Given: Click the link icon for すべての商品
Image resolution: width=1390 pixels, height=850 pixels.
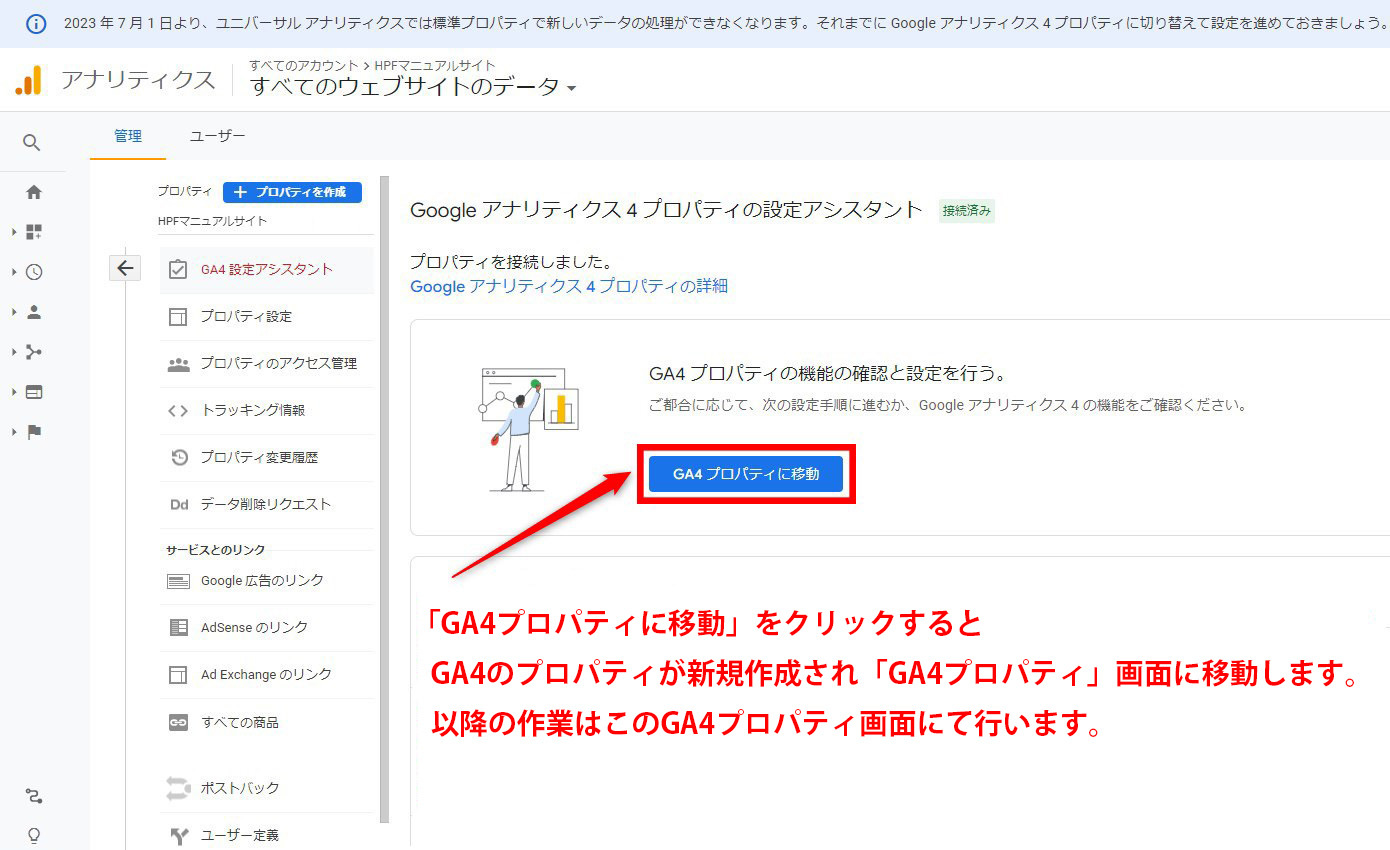Looking at the screenshot, I should tap(178, 722).
